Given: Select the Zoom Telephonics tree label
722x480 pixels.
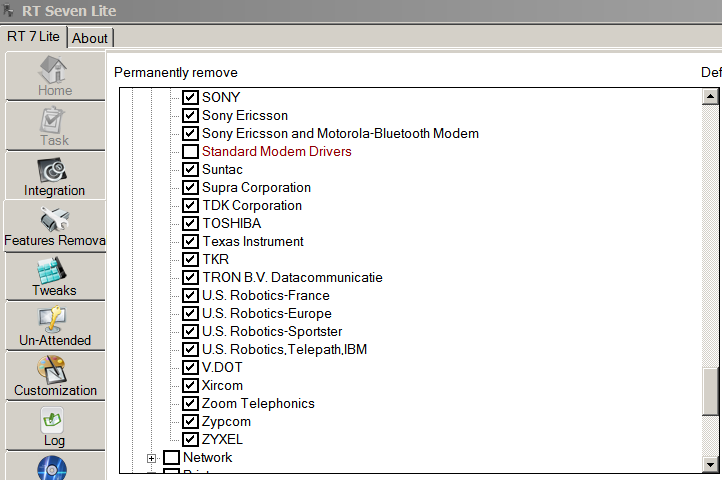Looking at the screenshot, I should pos(258,404).
